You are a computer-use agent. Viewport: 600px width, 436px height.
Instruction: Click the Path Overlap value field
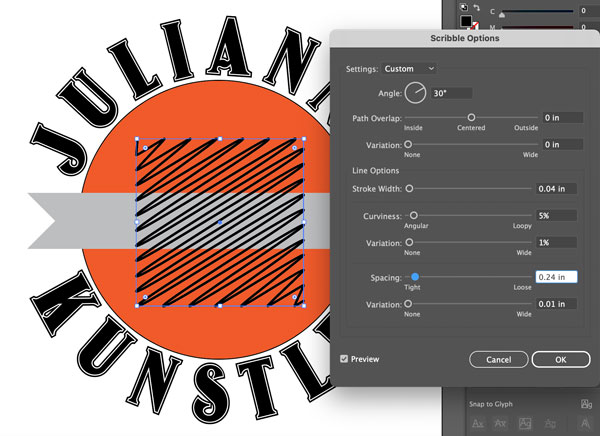563,118
